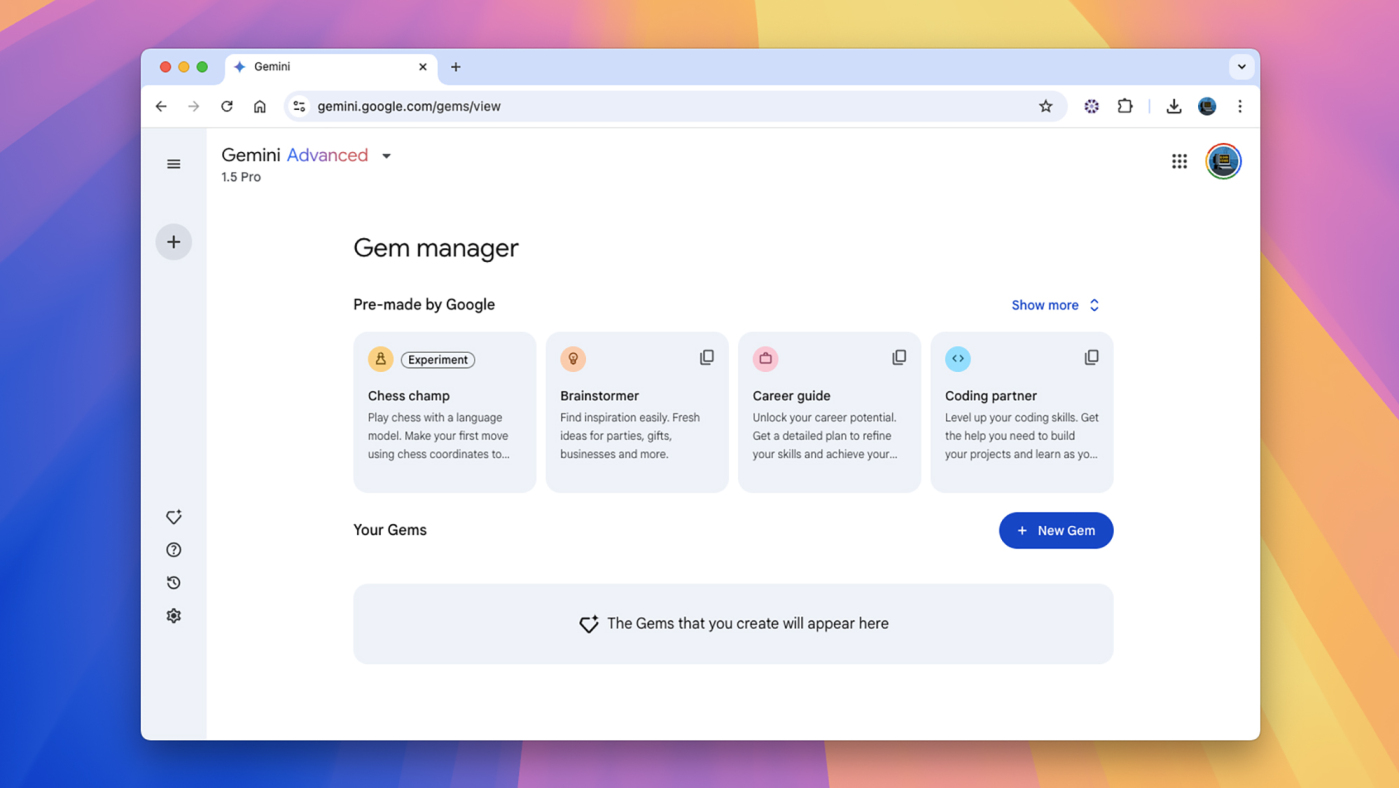
Task: Copy the Brainstormer Gem
Action: coord(707,357)
